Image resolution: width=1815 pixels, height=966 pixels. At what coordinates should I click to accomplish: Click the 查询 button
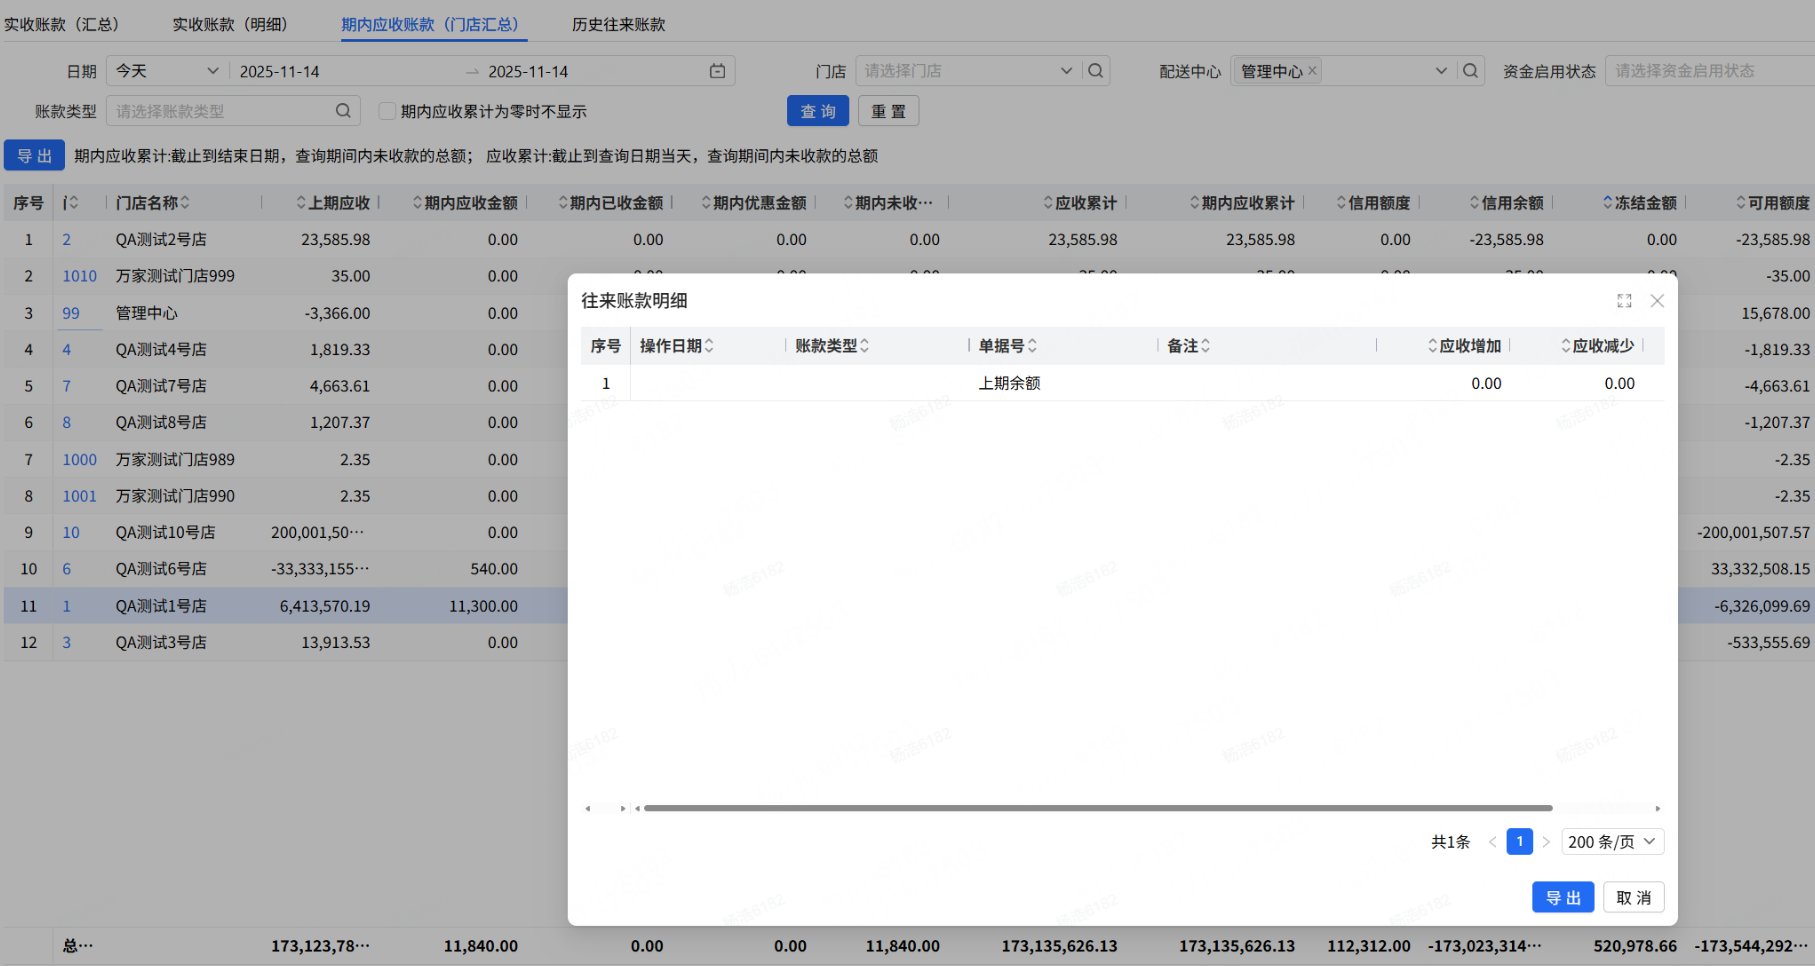(x=817, y=111)
